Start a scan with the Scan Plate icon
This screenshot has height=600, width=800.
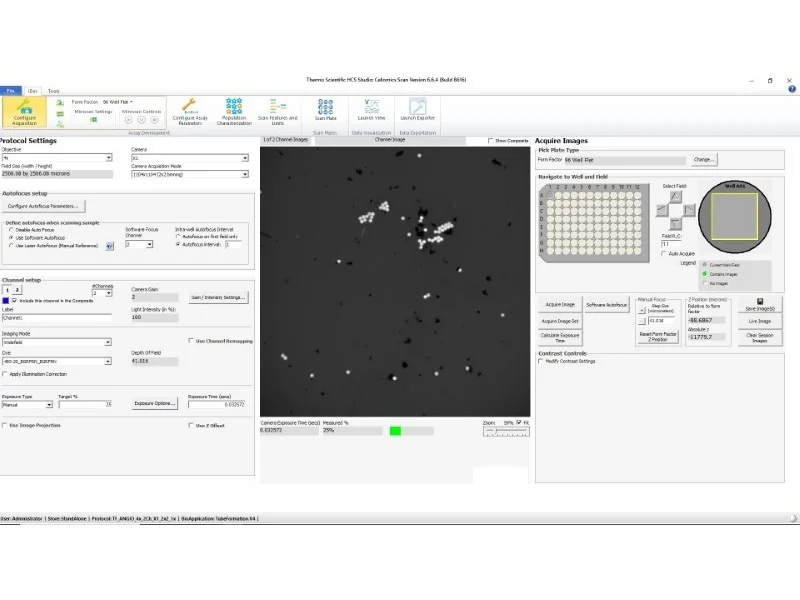pos(325,108)
